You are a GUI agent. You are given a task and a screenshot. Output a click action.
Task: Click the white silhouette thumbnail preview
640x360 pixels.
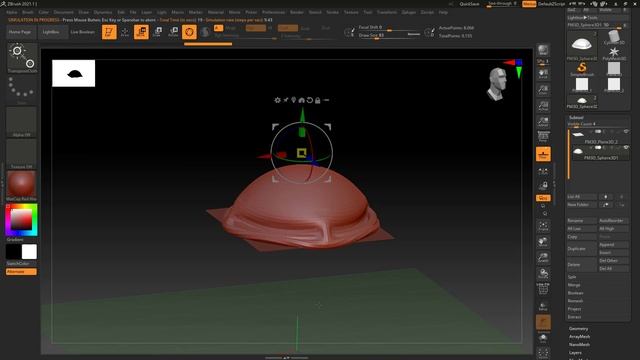[73, 73]
